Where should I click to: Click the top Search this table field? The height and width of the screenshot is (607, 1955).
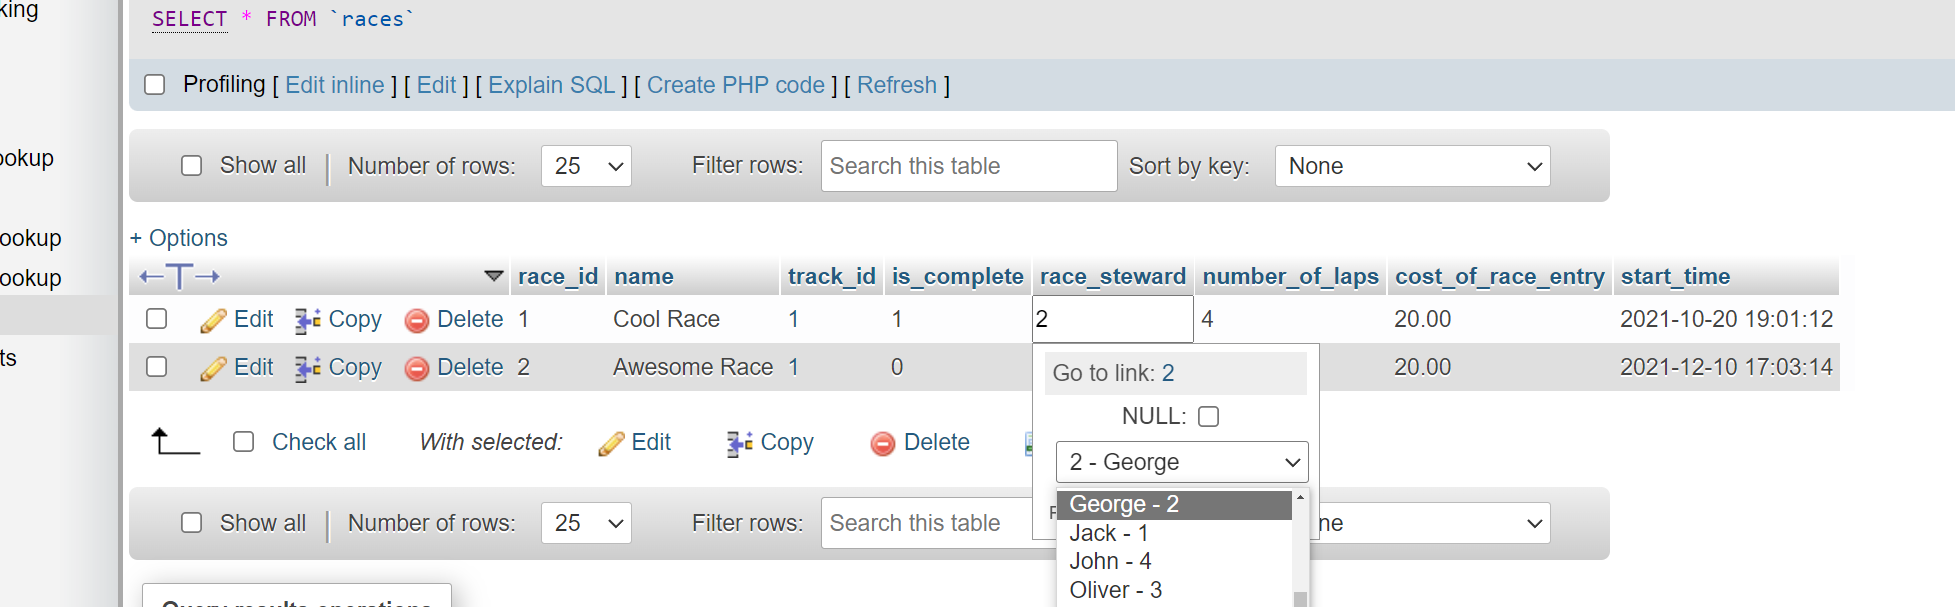[969, 166]
